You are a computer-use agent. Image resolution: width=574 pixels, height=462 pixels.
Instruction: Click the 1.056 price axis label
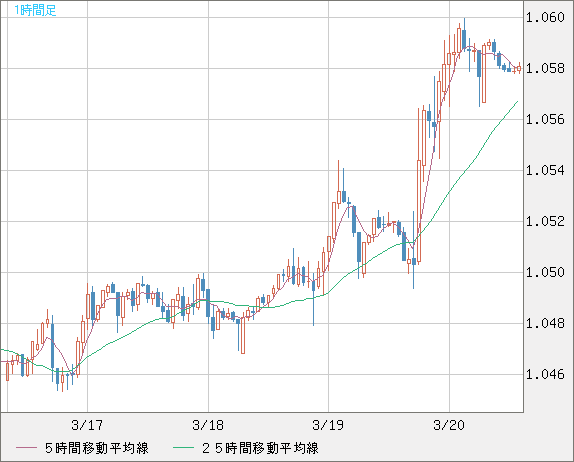(x=545, y=119)
